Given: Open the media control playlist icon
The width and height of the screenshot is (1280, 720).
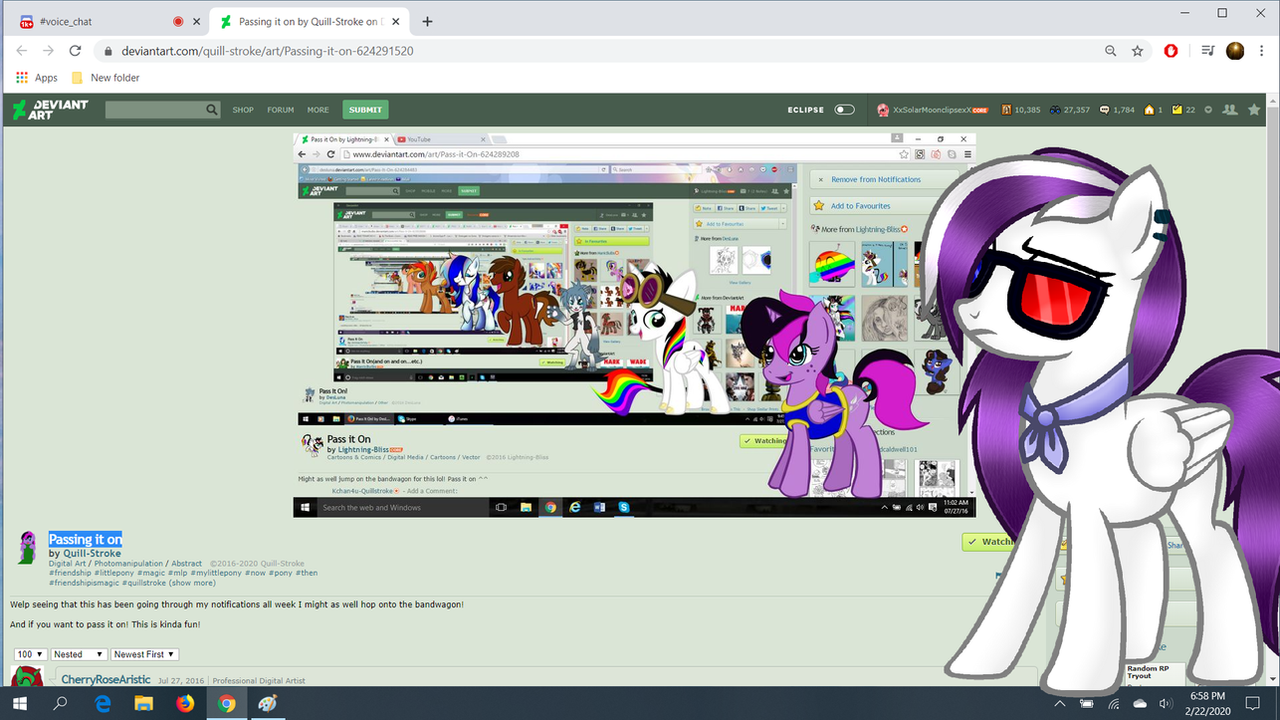Looking at the screenshot, I should 1208,51.
